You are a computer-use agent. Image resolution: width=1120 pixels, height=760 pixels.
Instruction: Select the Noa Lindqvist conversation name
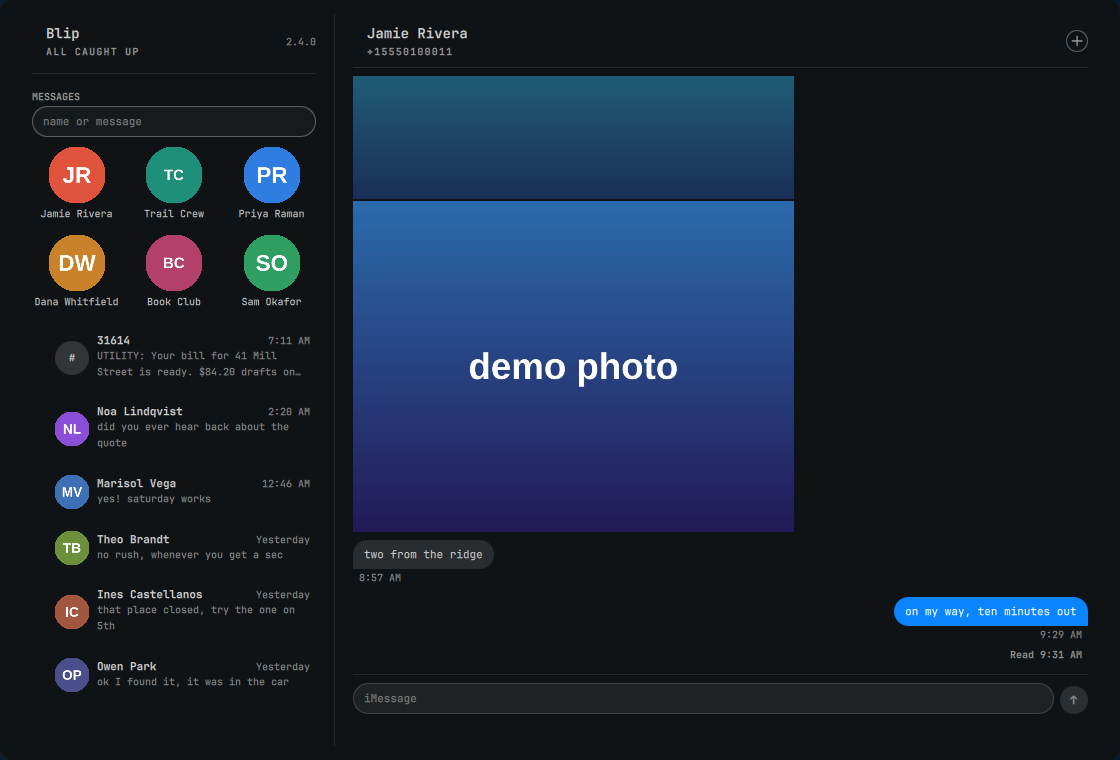pos(139,411)
